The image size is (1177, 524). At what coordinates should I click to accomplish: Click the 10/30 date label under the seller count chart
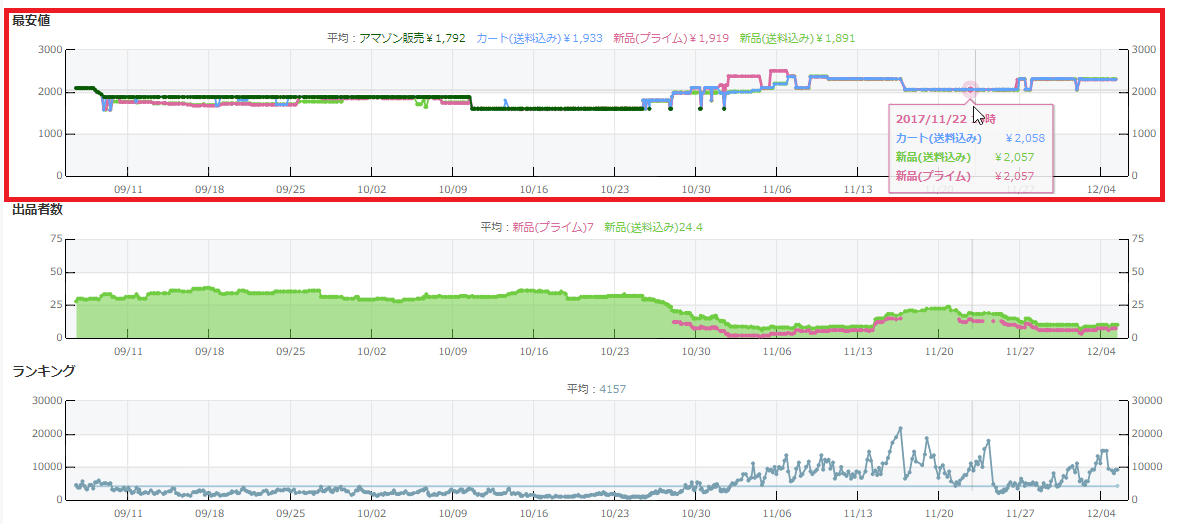695,351
